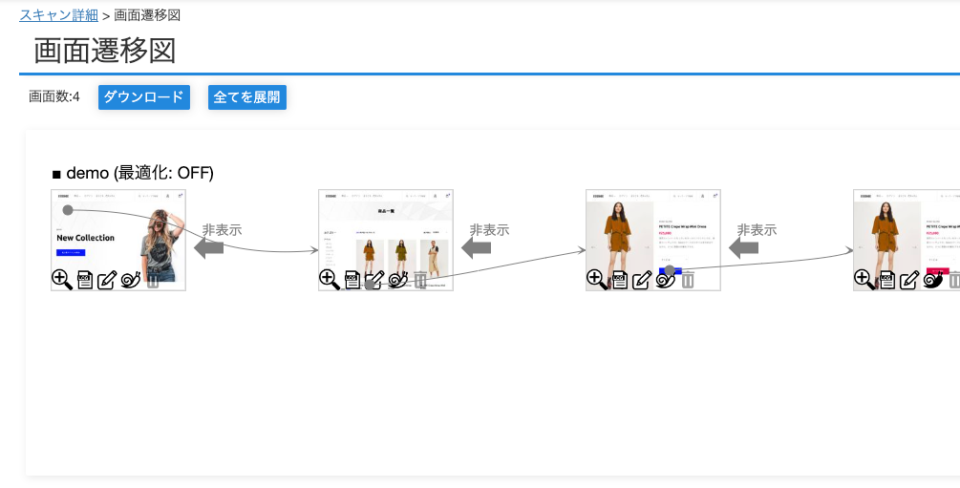Open the log of the New Collection screen
The height and width of the screenshot is (488, 960).
85,280
